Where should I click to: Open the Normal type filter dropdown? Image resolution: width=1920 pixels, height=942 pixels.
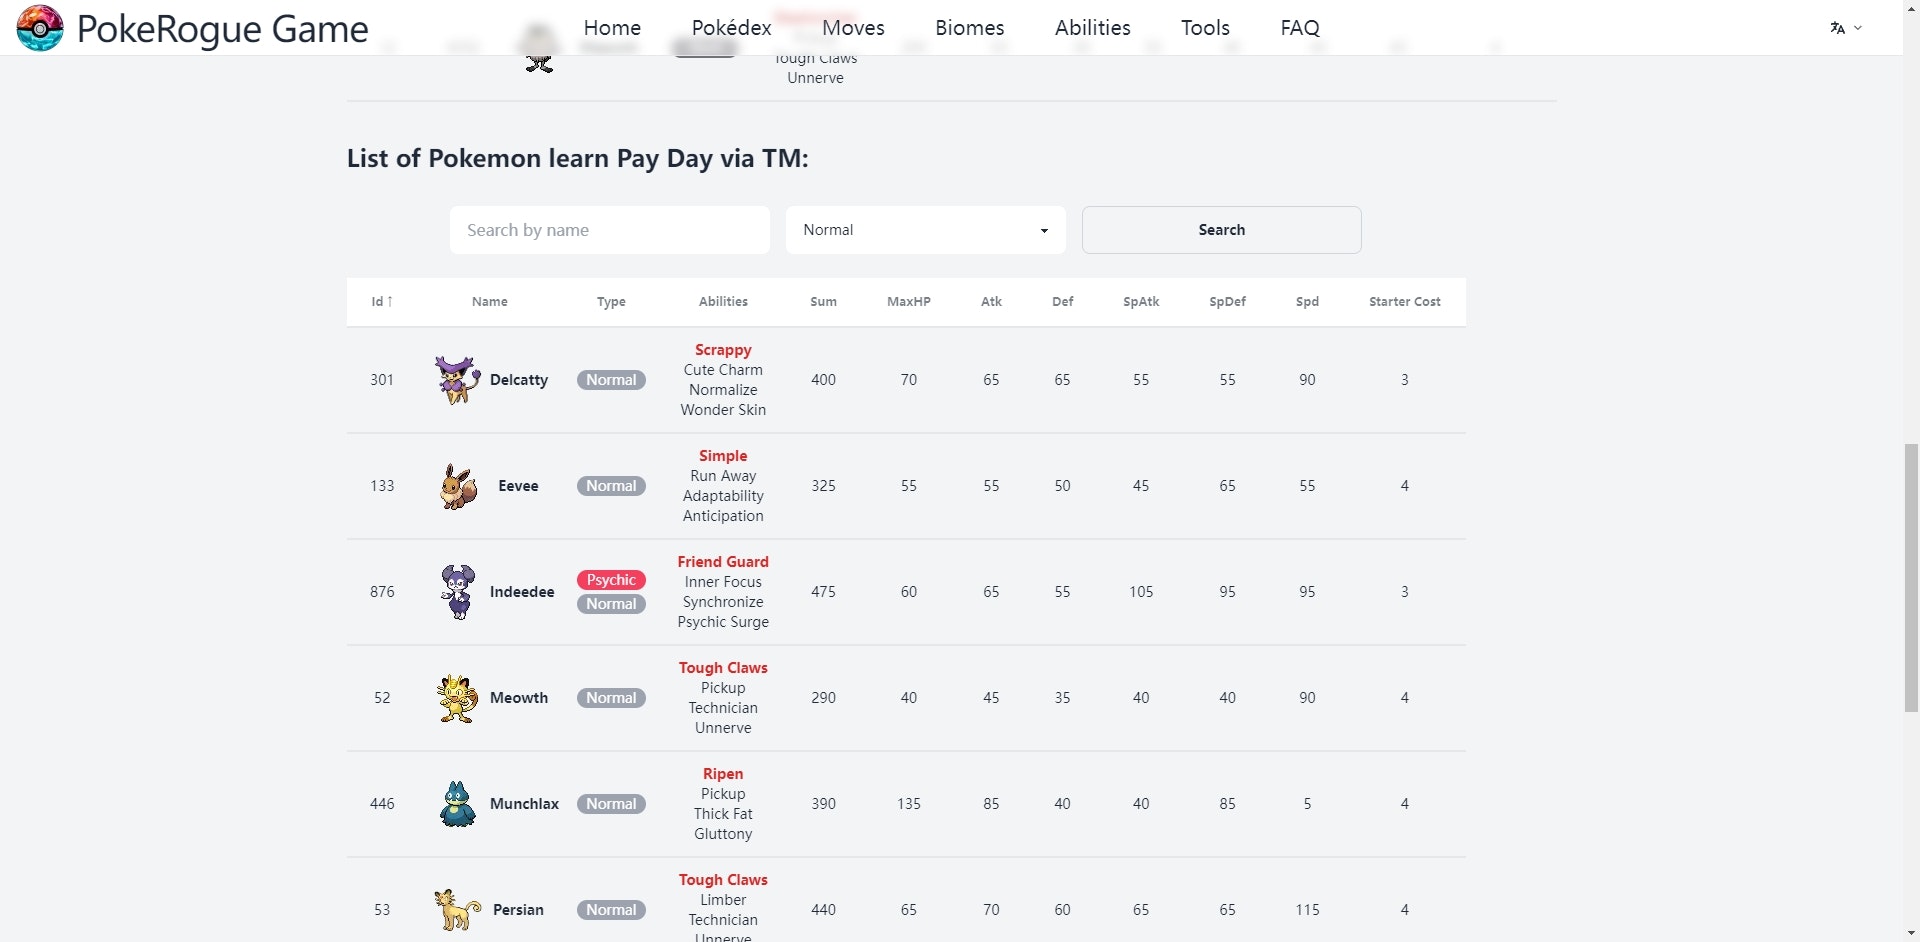tap(926, 230)
